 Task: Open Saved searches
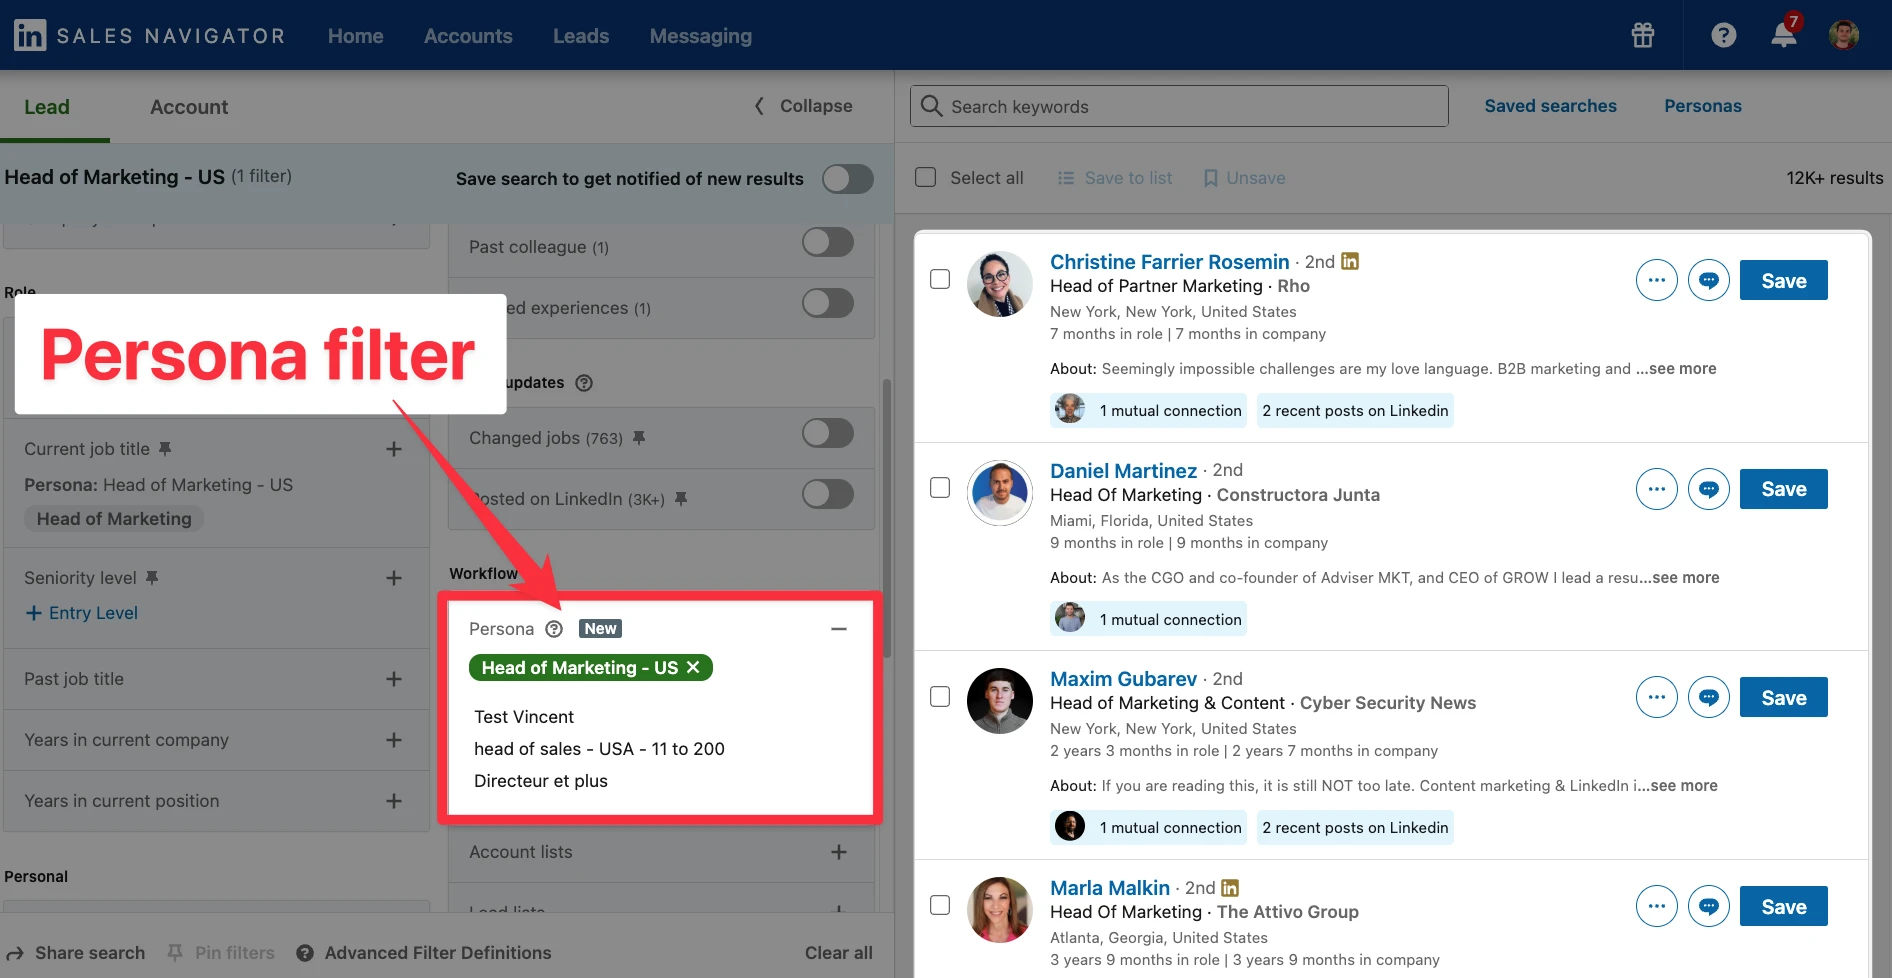1550,106
